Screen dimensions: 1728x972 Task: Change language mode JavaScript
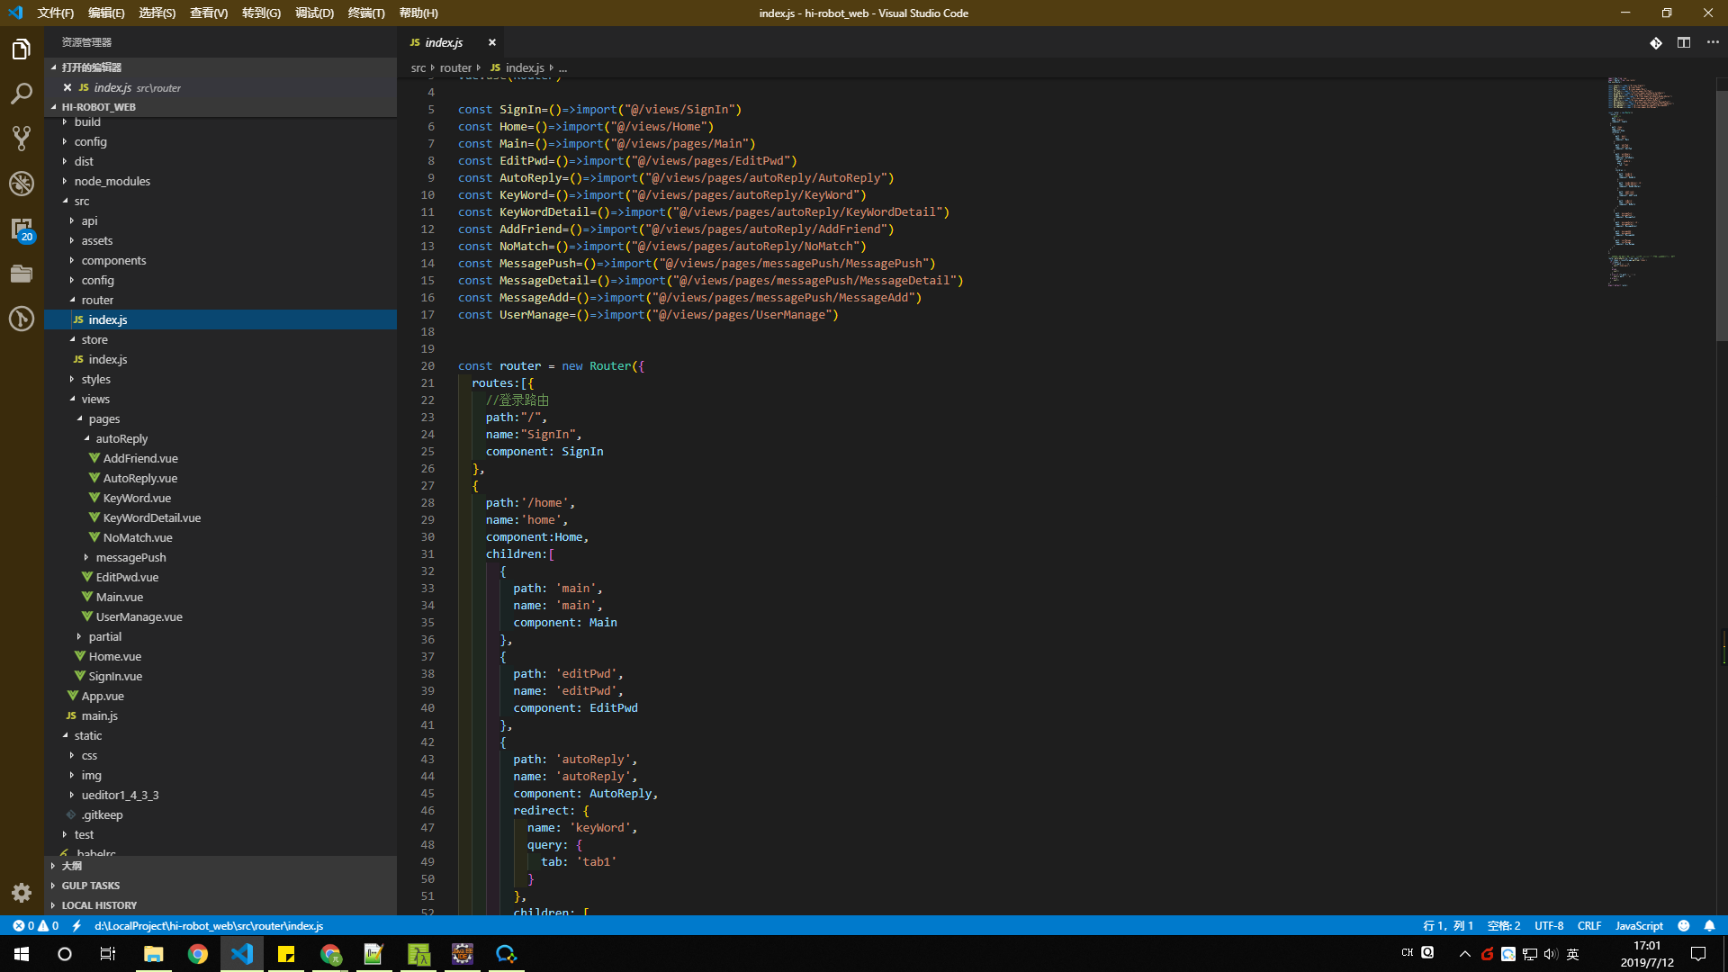pyautogui.click(x=1639, y=926)
